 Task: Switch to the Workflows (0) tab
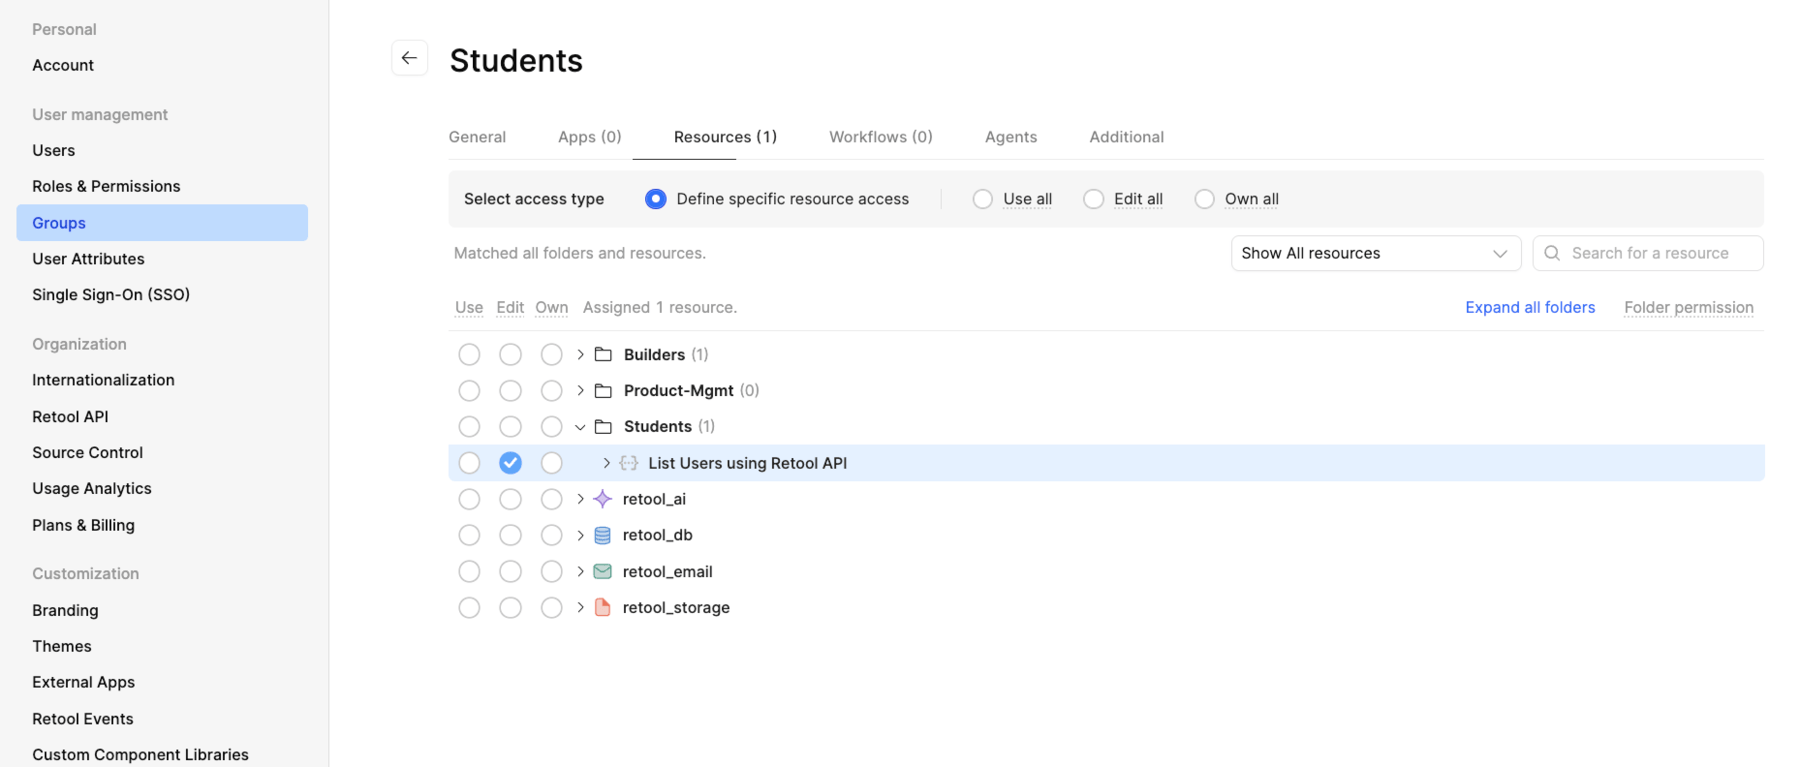click(880, 137)
